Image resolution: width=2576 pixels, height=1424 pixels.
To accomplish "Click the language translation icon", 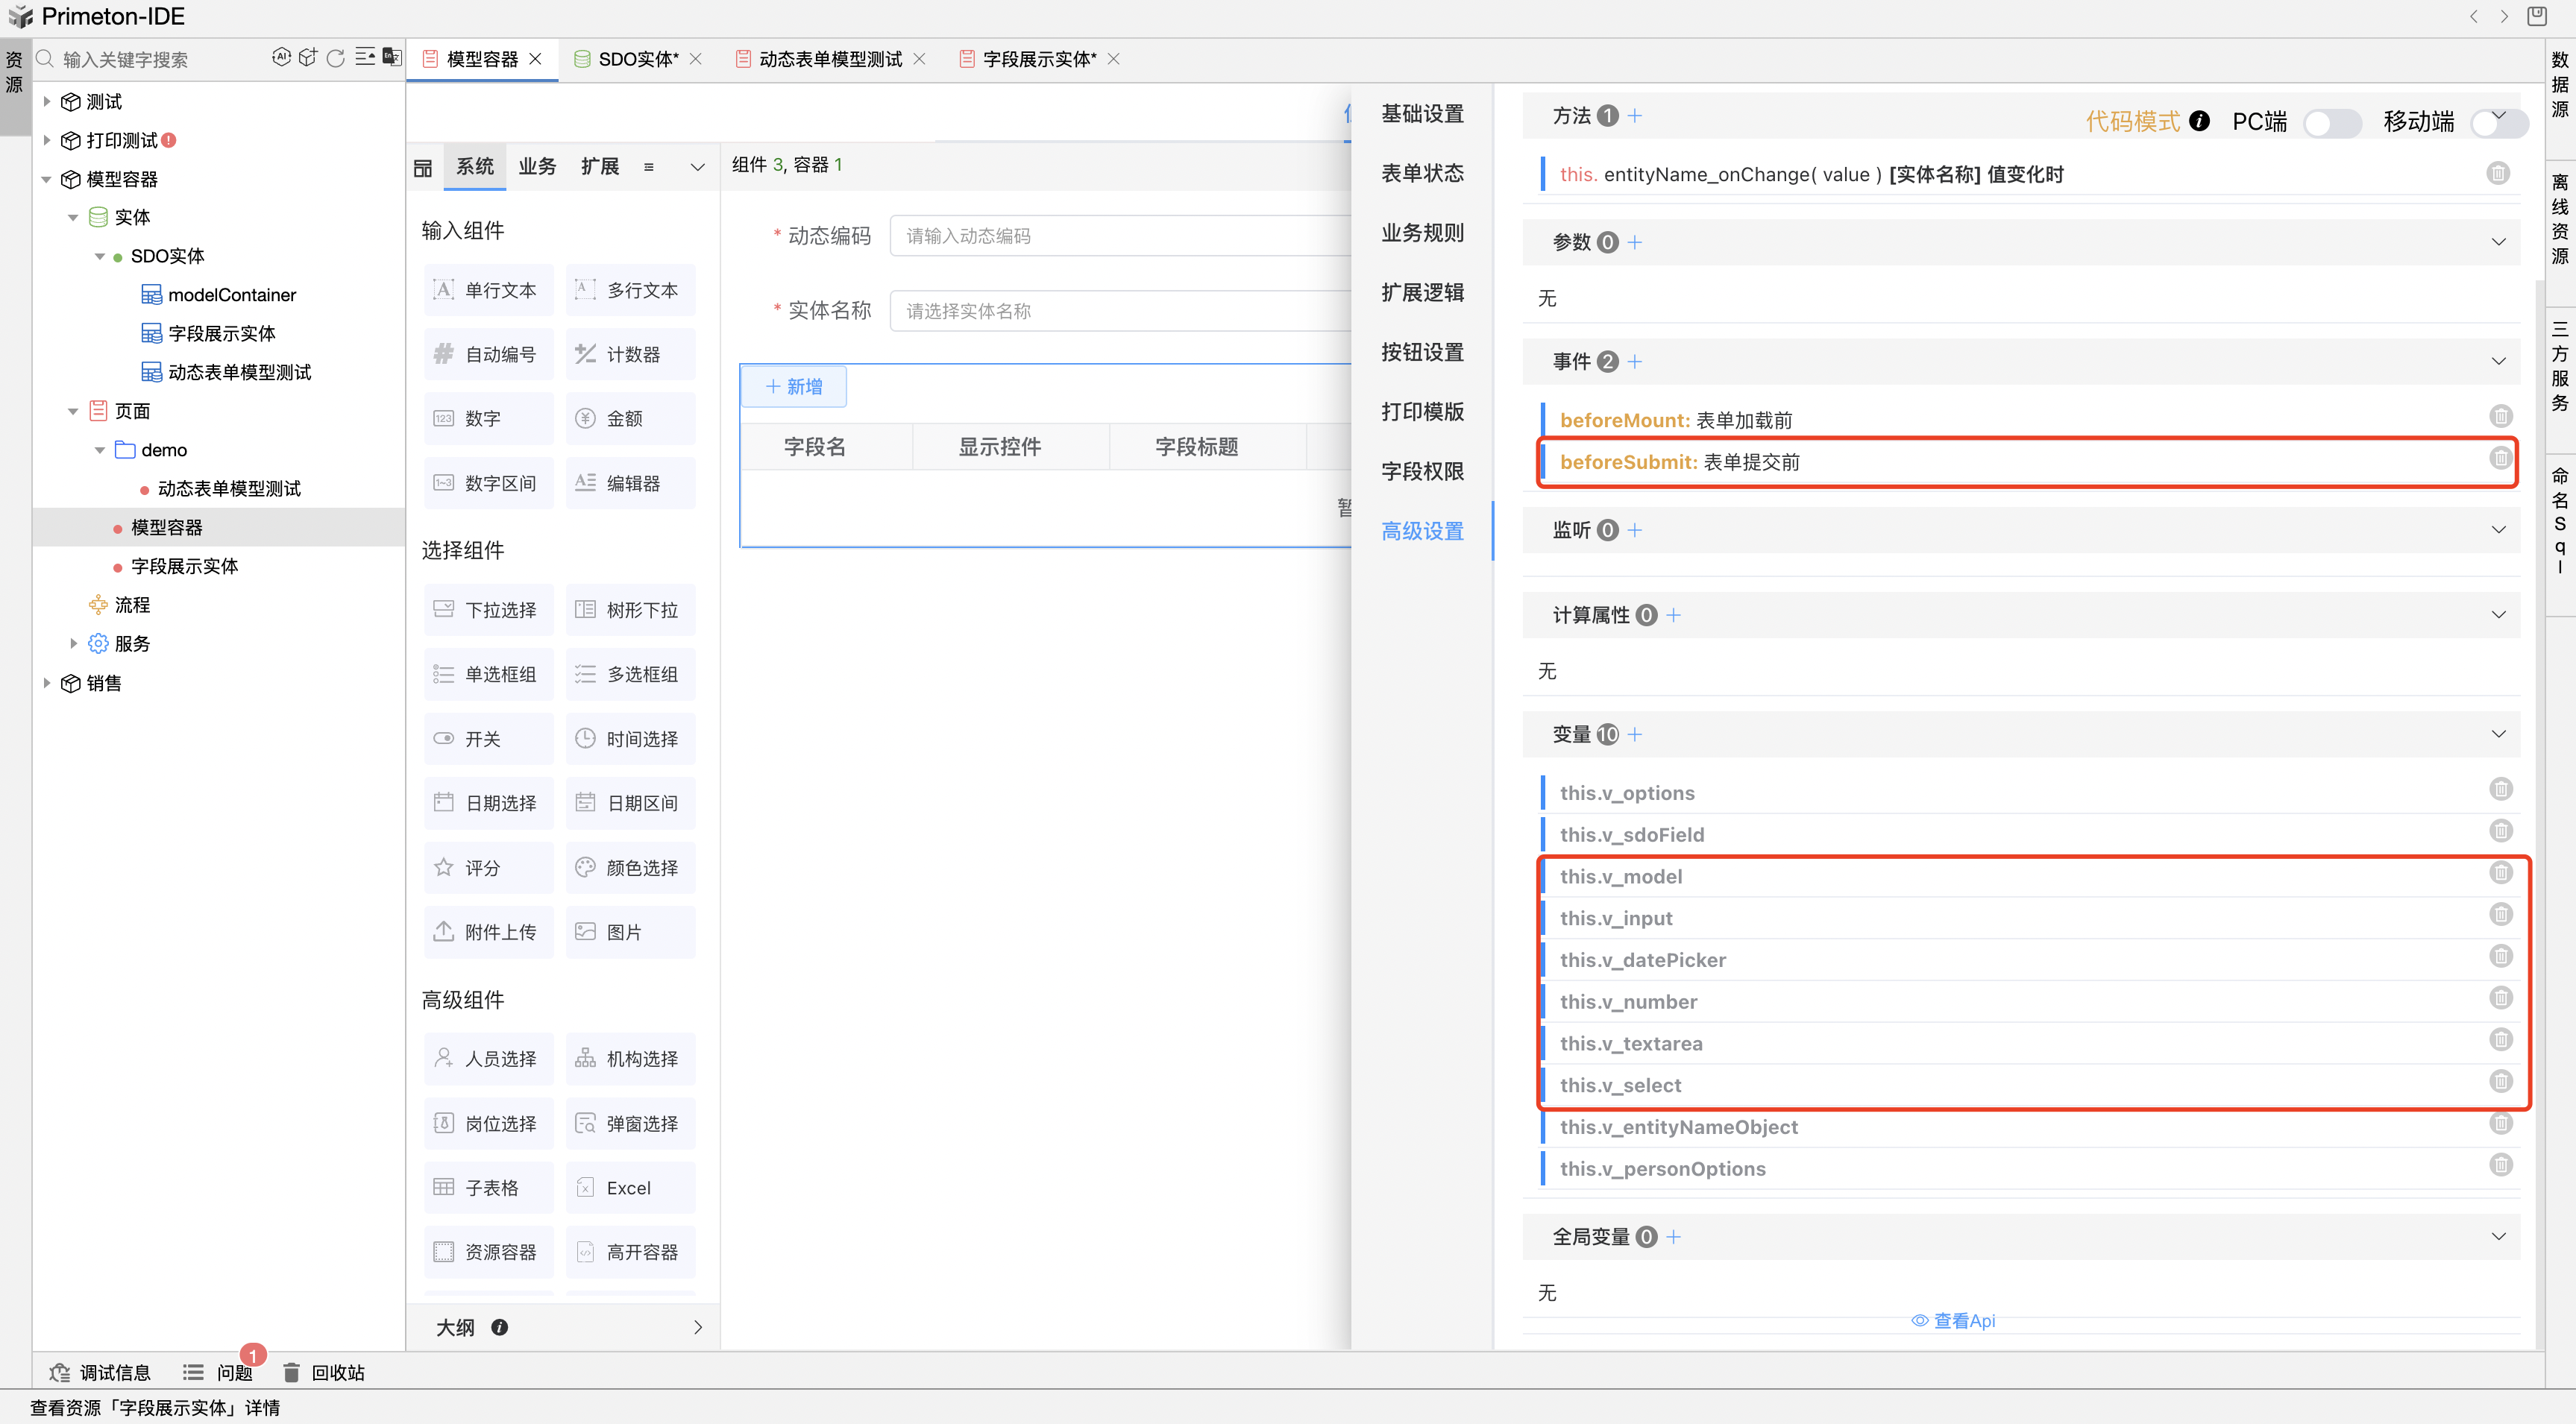I will click(392, 58).
